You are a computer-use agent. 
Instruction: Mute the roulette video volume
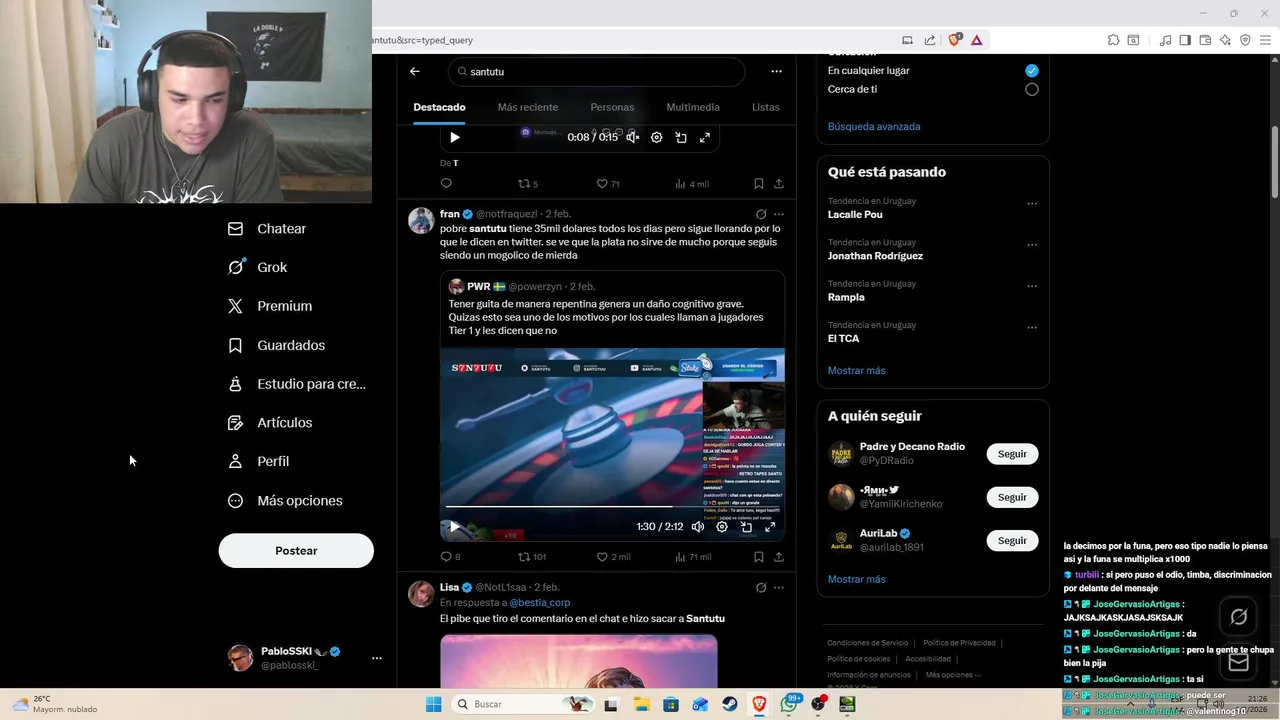[x=698, y=526]
